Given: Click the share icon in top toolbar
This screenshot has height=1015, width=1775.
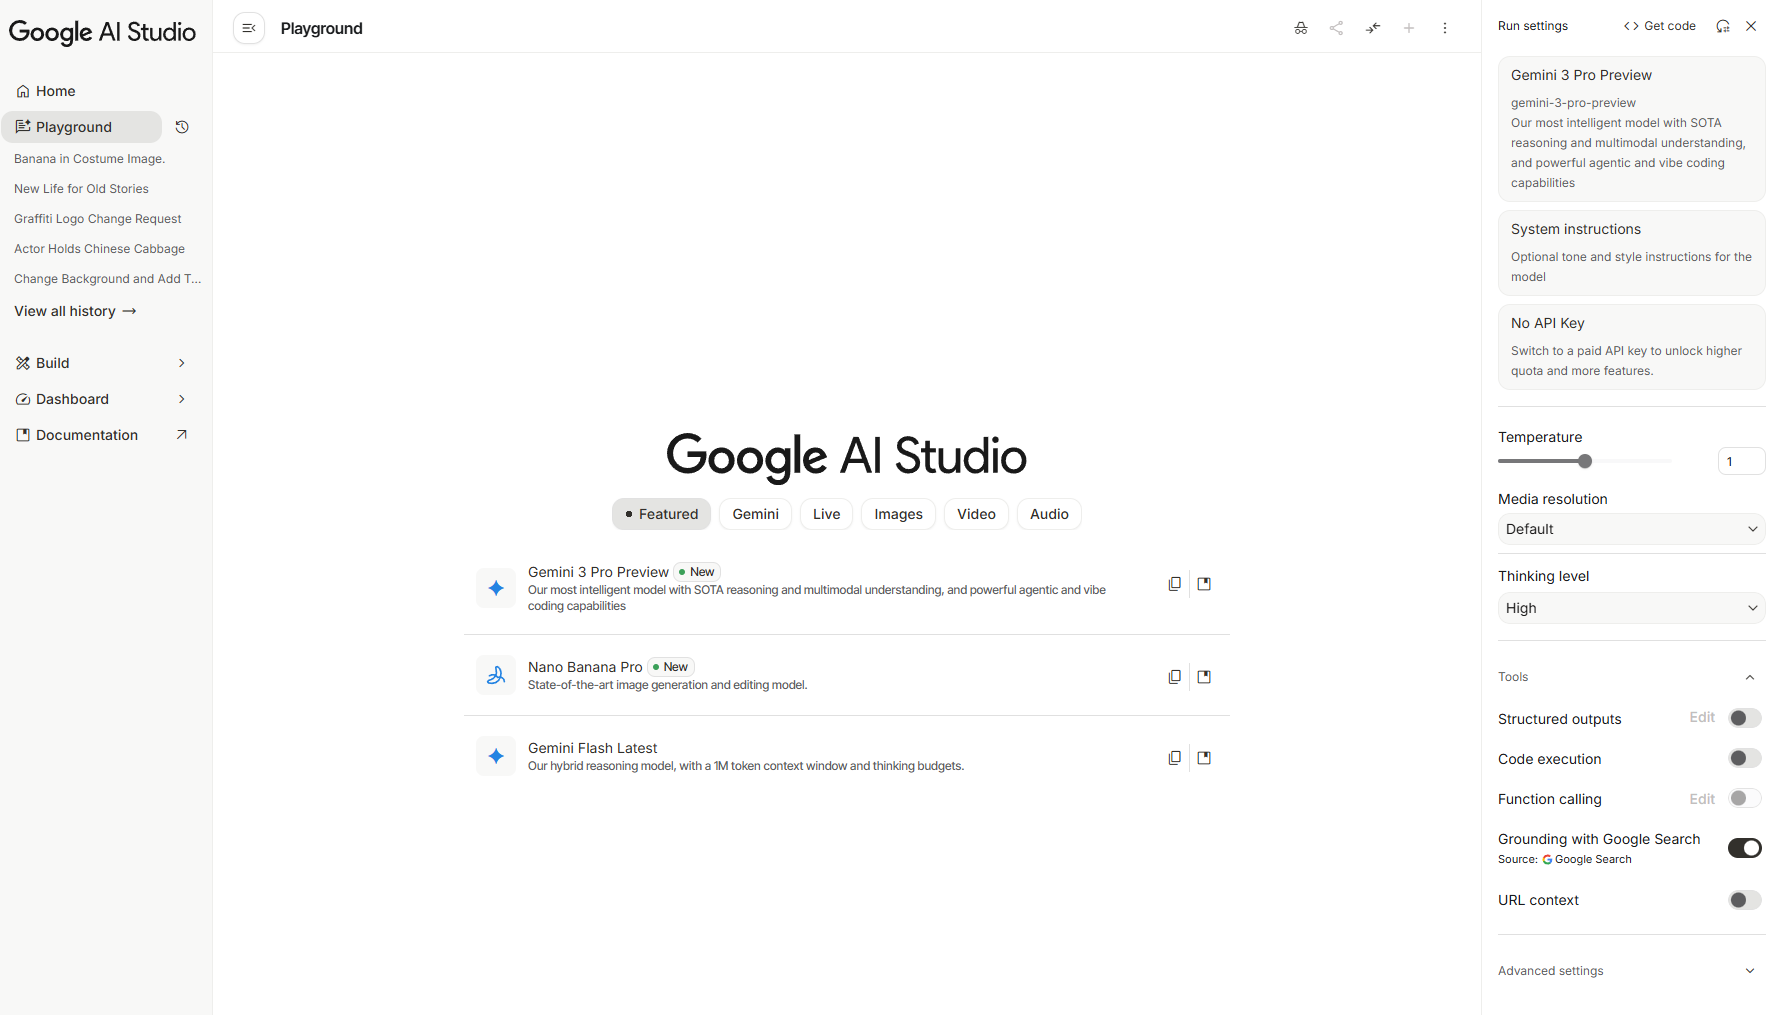Looking at the screenshot, I should (x=1336, y=28).
